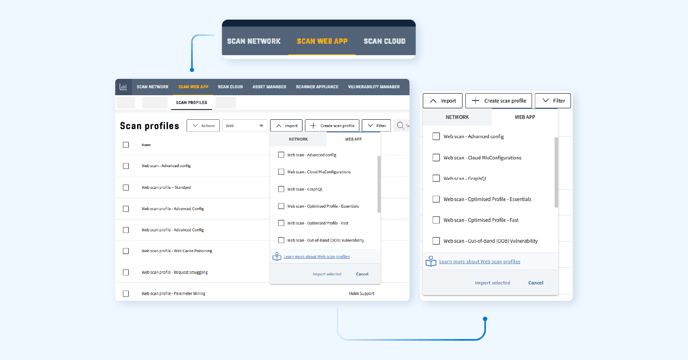The image size is (688, 360).
Task: Open the dashboard chart icon in main window
Action: pos(123,87)
